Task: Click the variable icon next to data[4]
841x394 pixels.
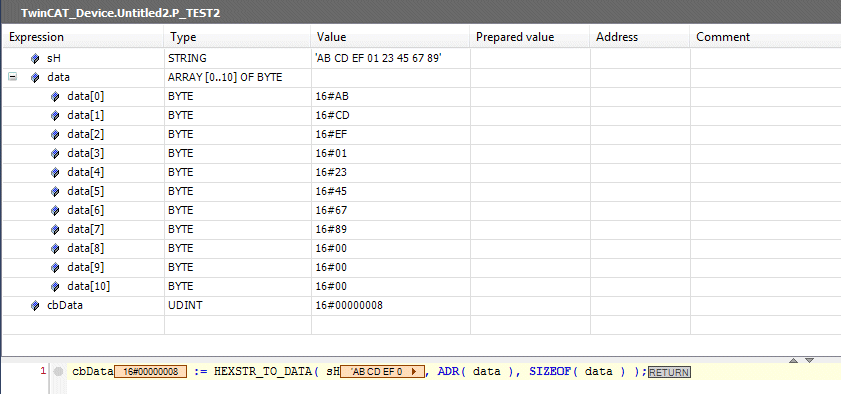Action: click(x=55, y=173)
